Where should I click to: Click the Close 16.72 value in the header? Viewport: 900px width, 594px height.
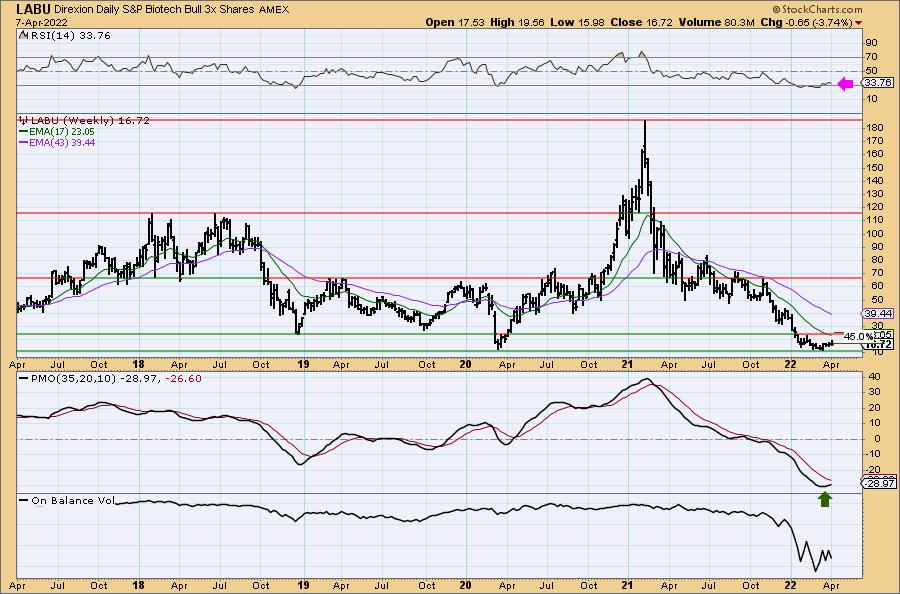point(641,22)
